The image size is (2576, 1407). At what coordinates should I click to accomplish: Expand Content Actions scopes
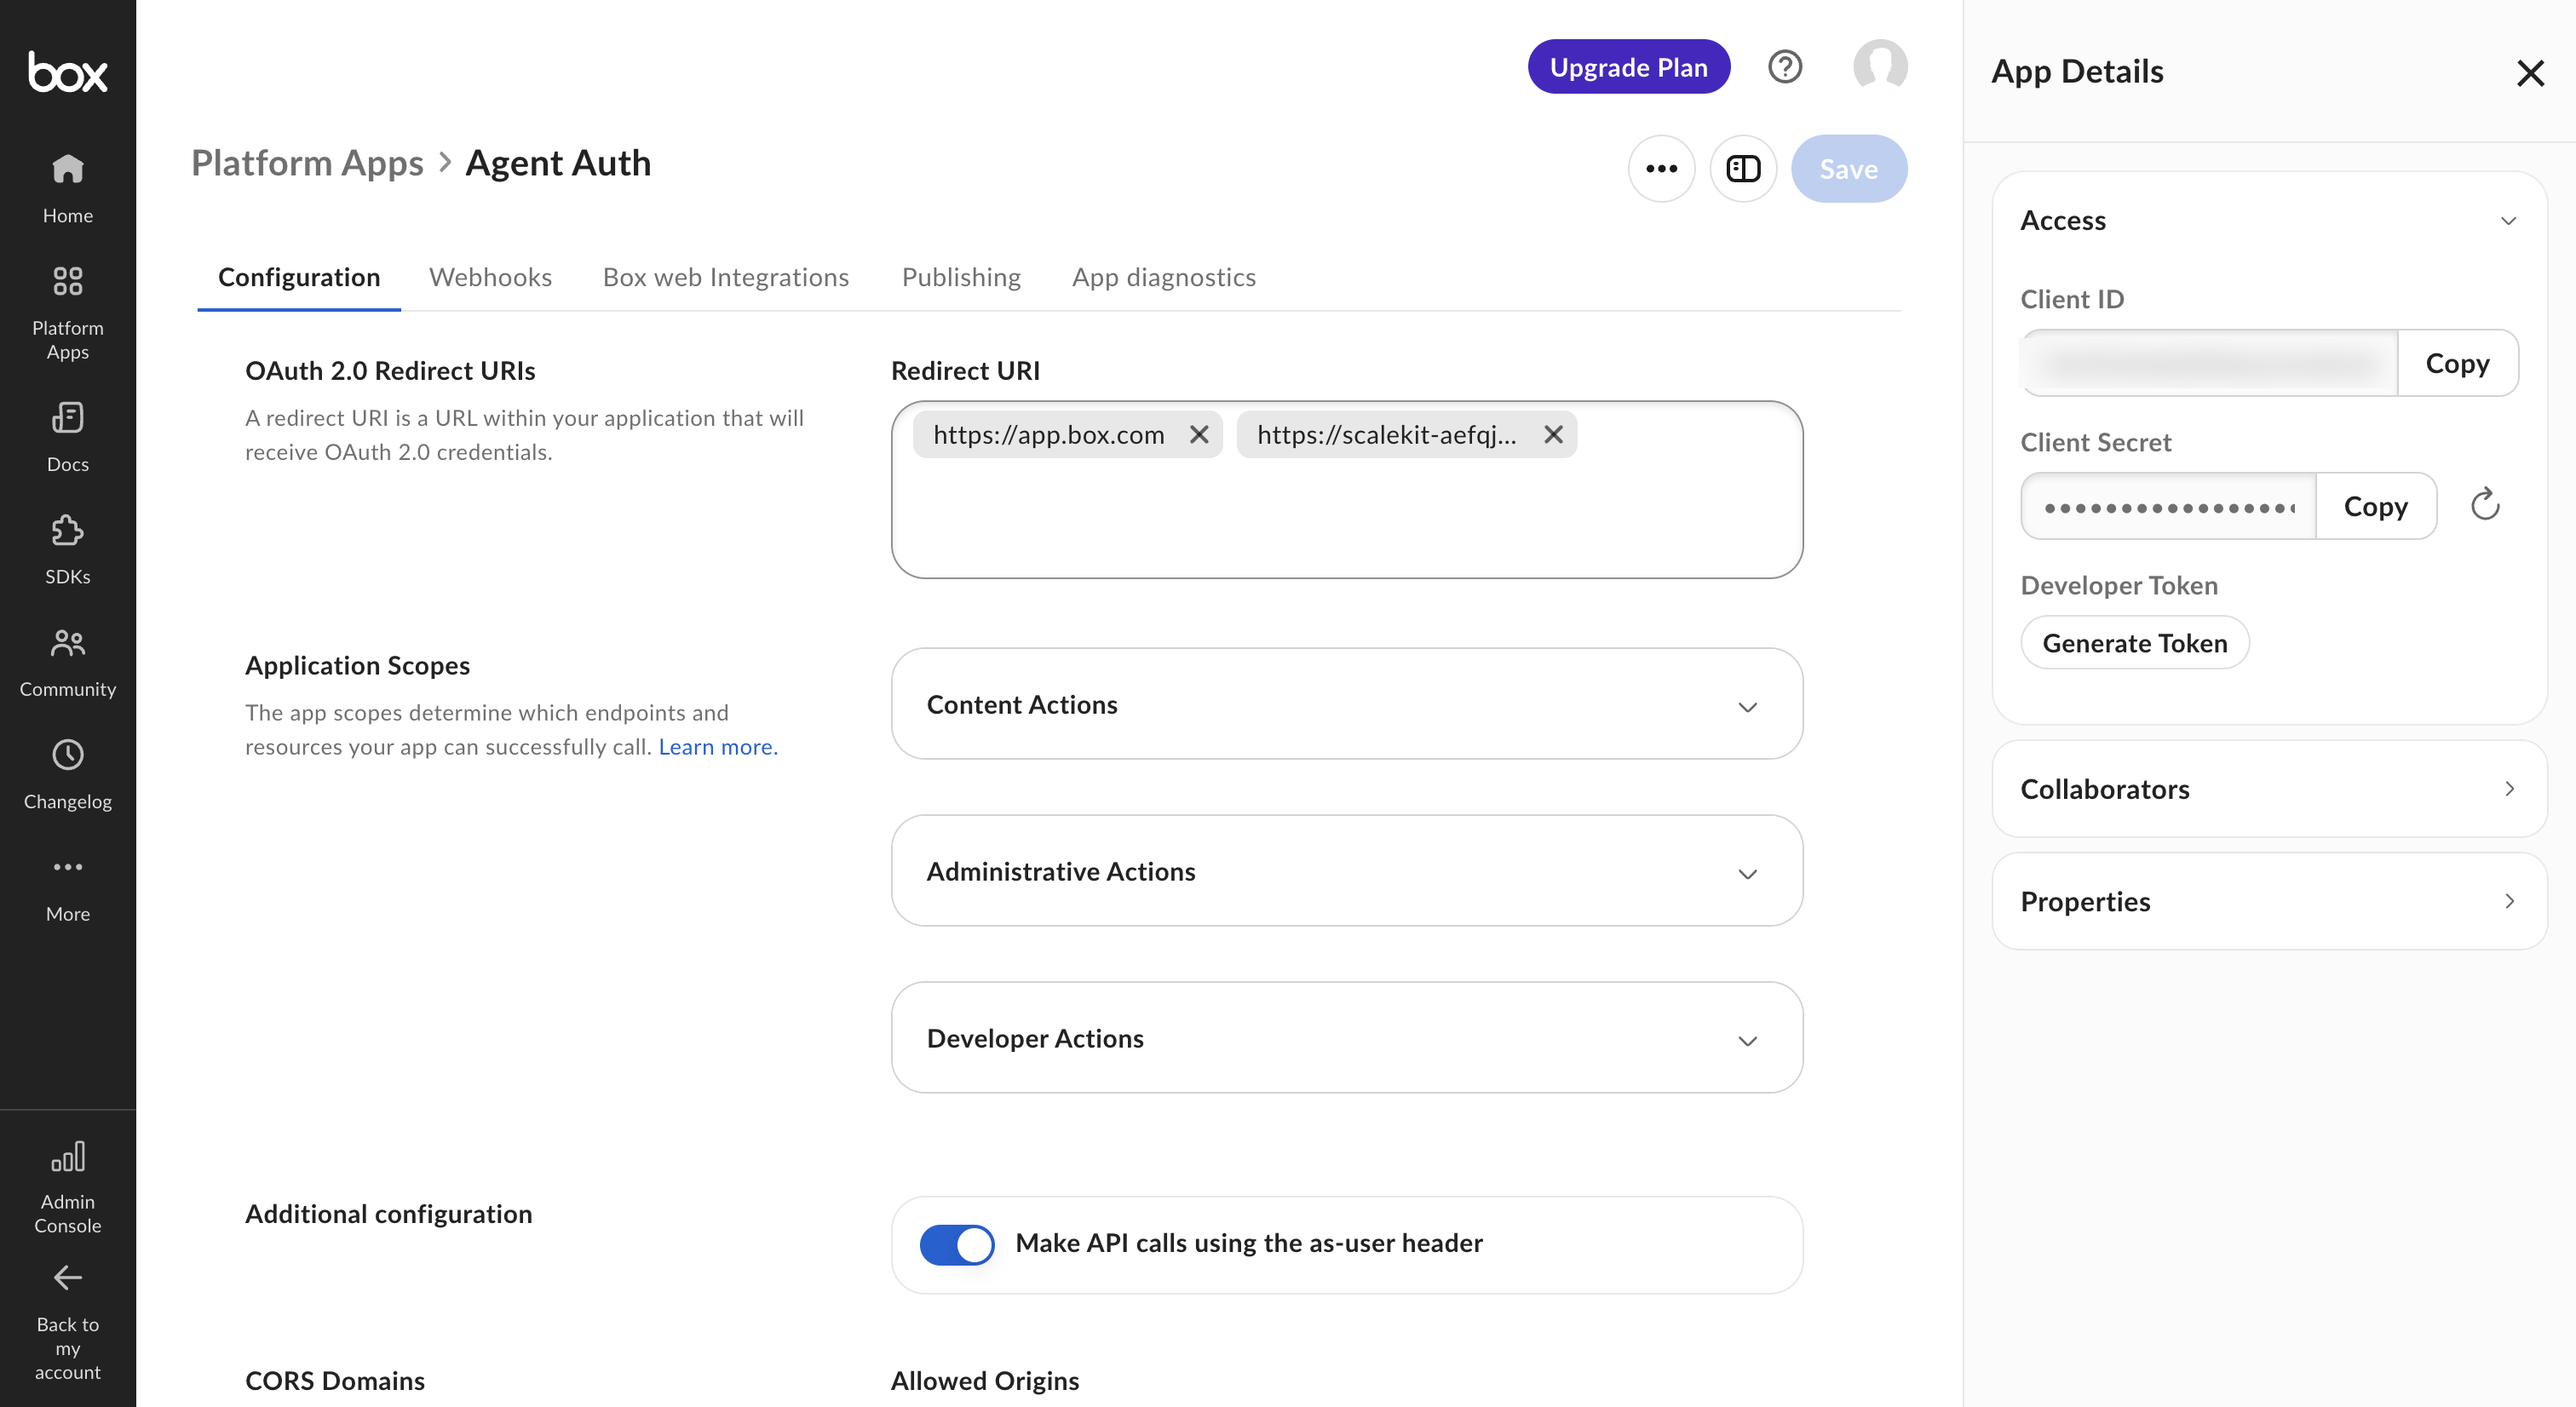click(1346, 704)
